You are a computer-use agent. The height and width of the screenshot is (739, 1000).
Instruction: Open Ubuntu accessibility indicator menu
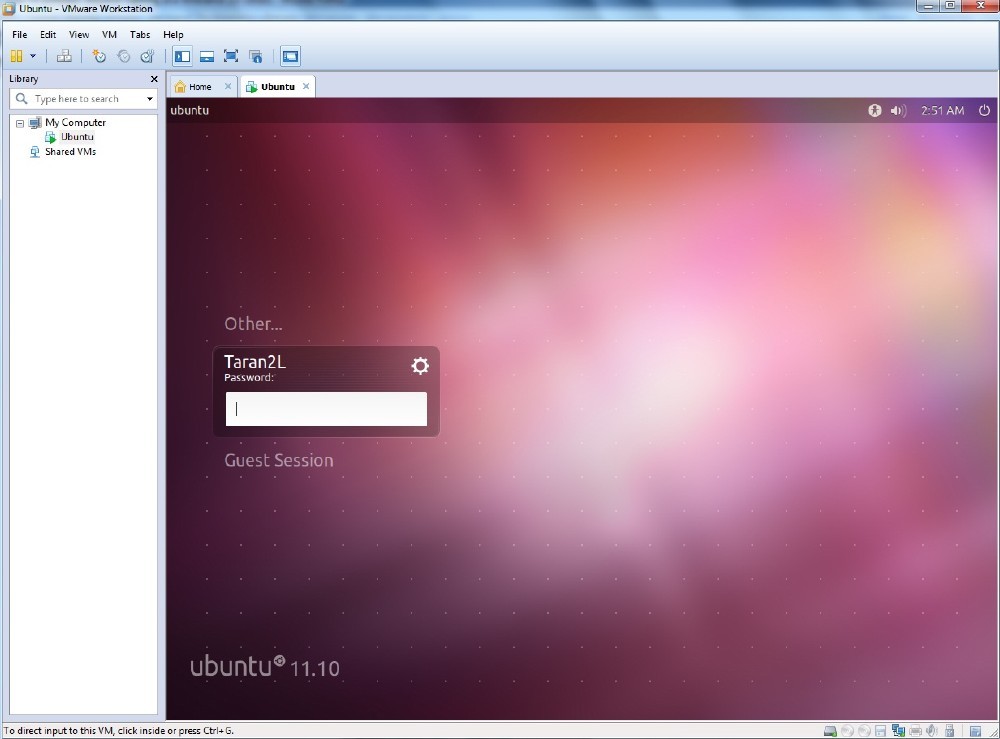(874, 110)
